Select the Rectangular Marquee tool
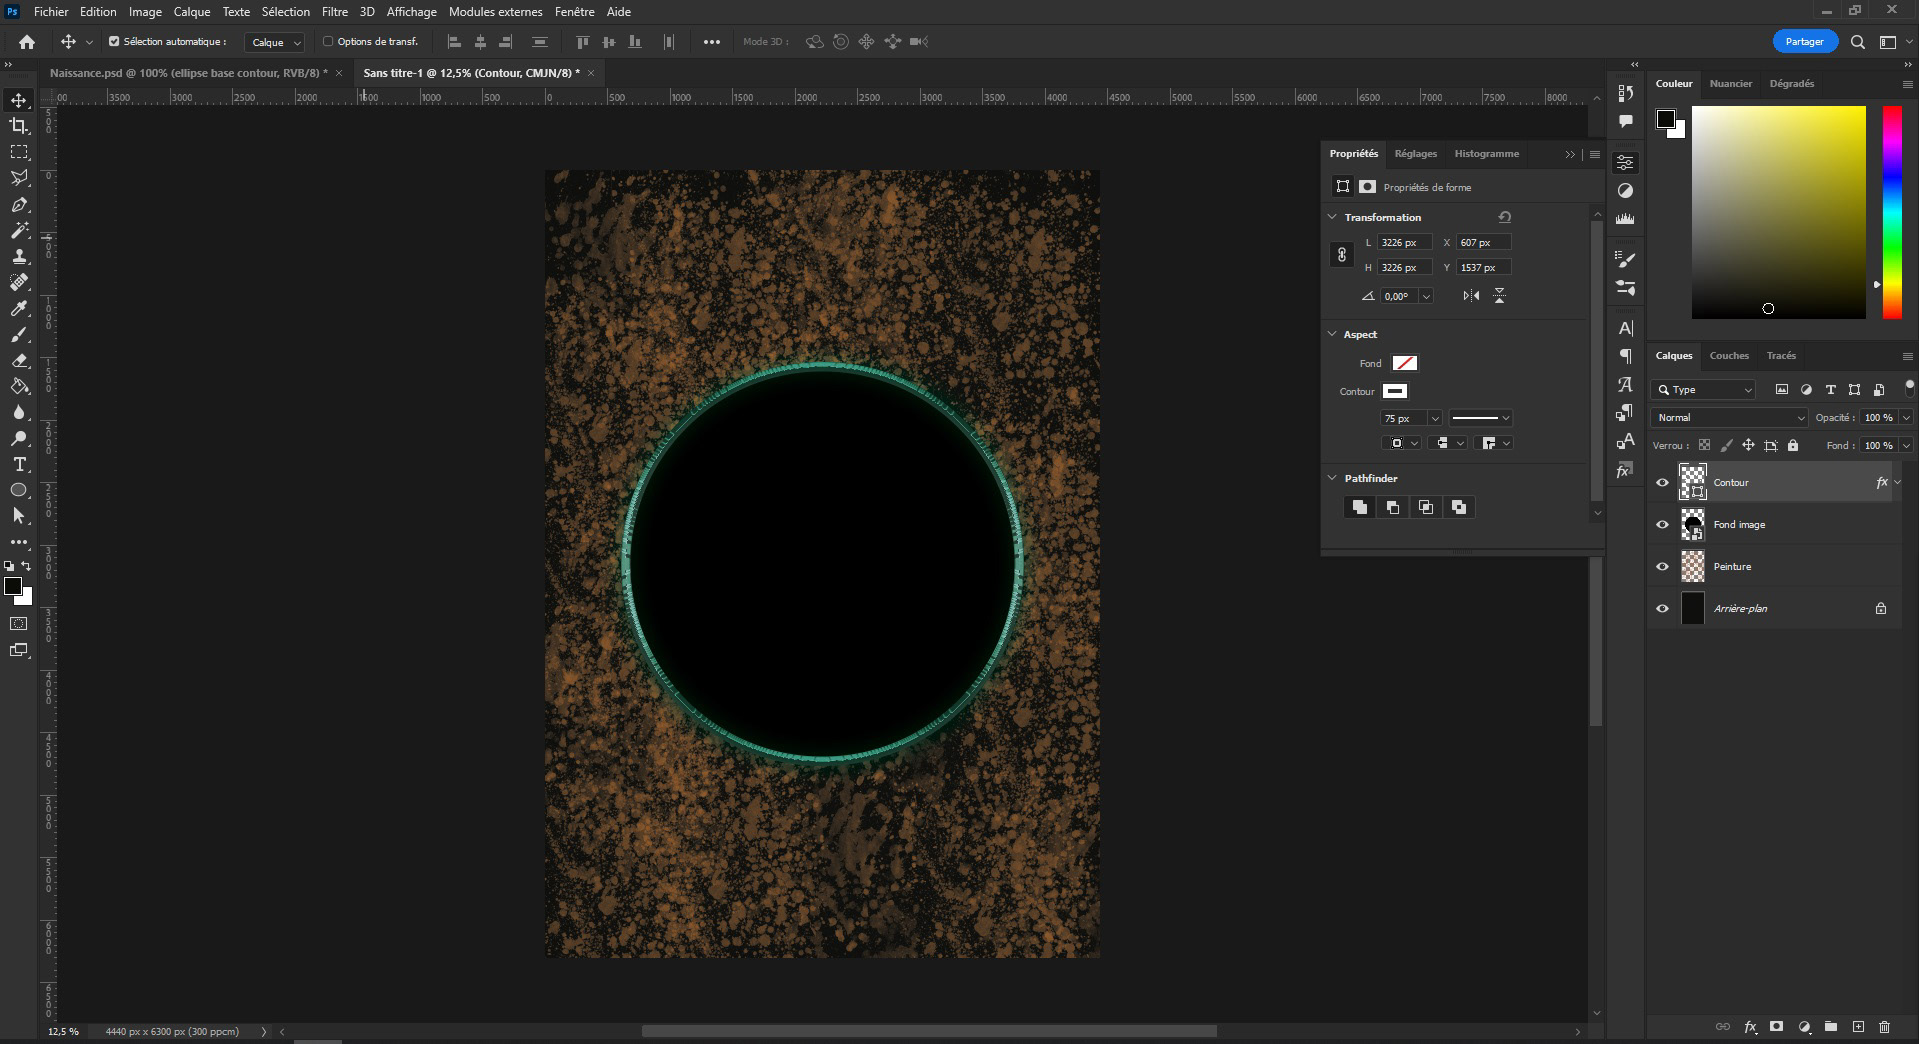 coord(19,152)
